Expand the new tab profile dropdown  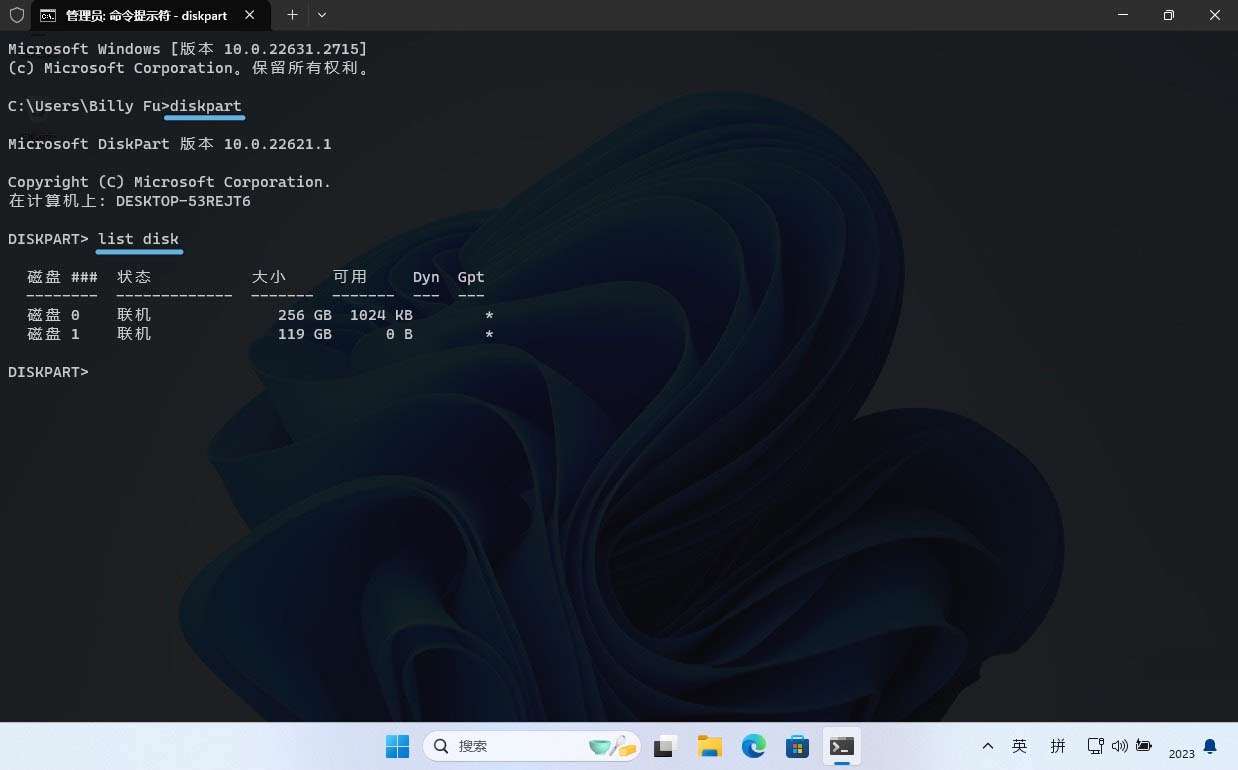(322, 15)
